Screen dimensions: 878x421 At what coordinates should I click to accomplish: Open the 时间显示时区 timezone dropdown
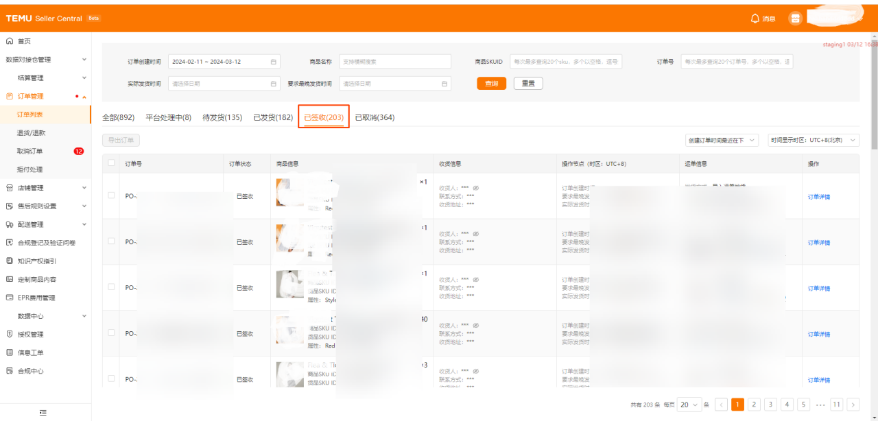(813, 141)
